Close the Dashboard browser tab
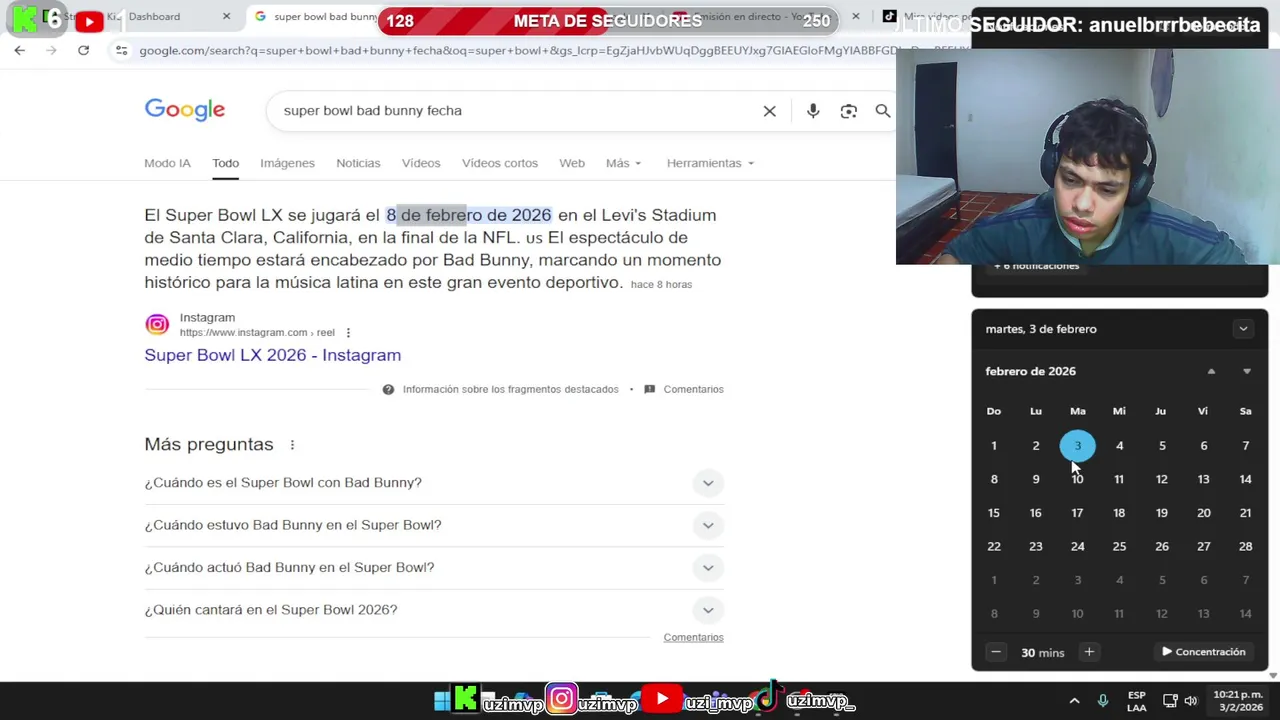This screenshot has width=1280, height=720. (226, 16)
